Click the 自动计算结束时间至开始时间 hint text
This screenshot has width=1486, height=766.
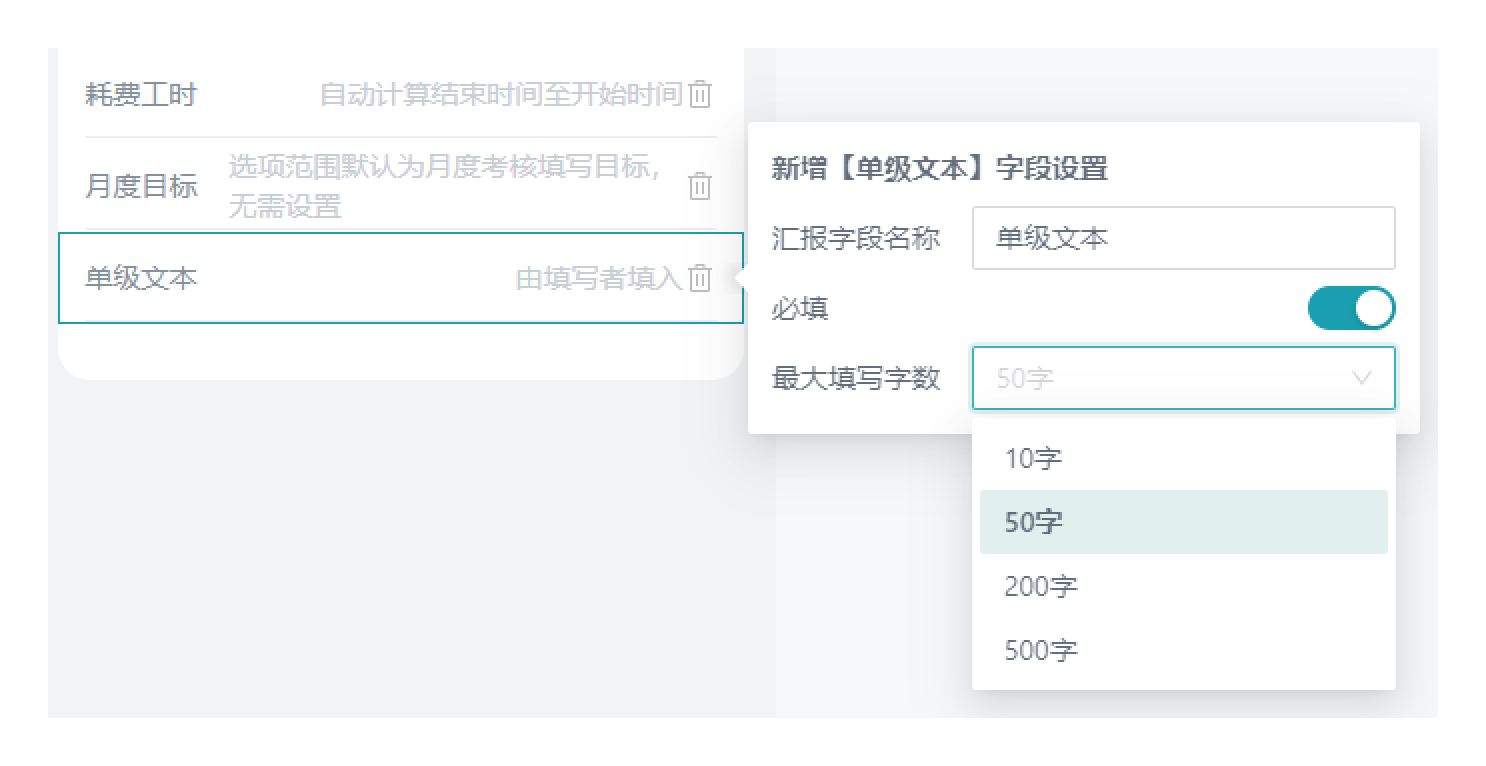(x=500, y=95)
